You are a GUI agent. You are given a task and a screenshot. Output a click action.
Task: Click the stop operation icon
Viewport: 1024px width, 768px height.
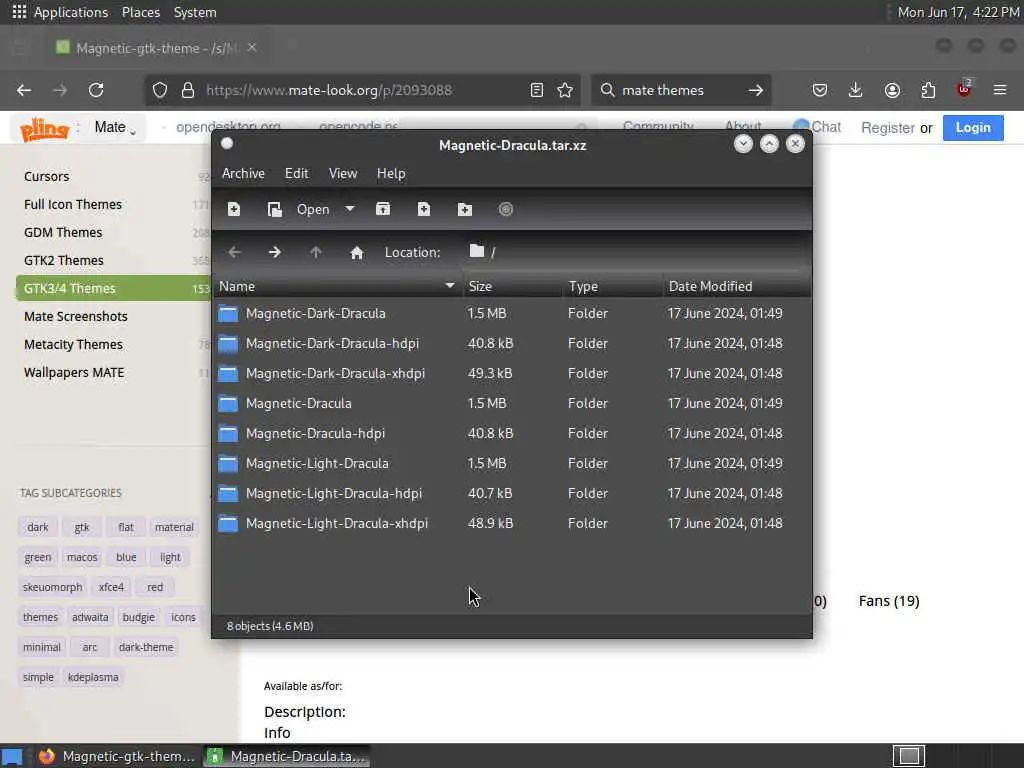pyautogui.click(x=505, y=209)
